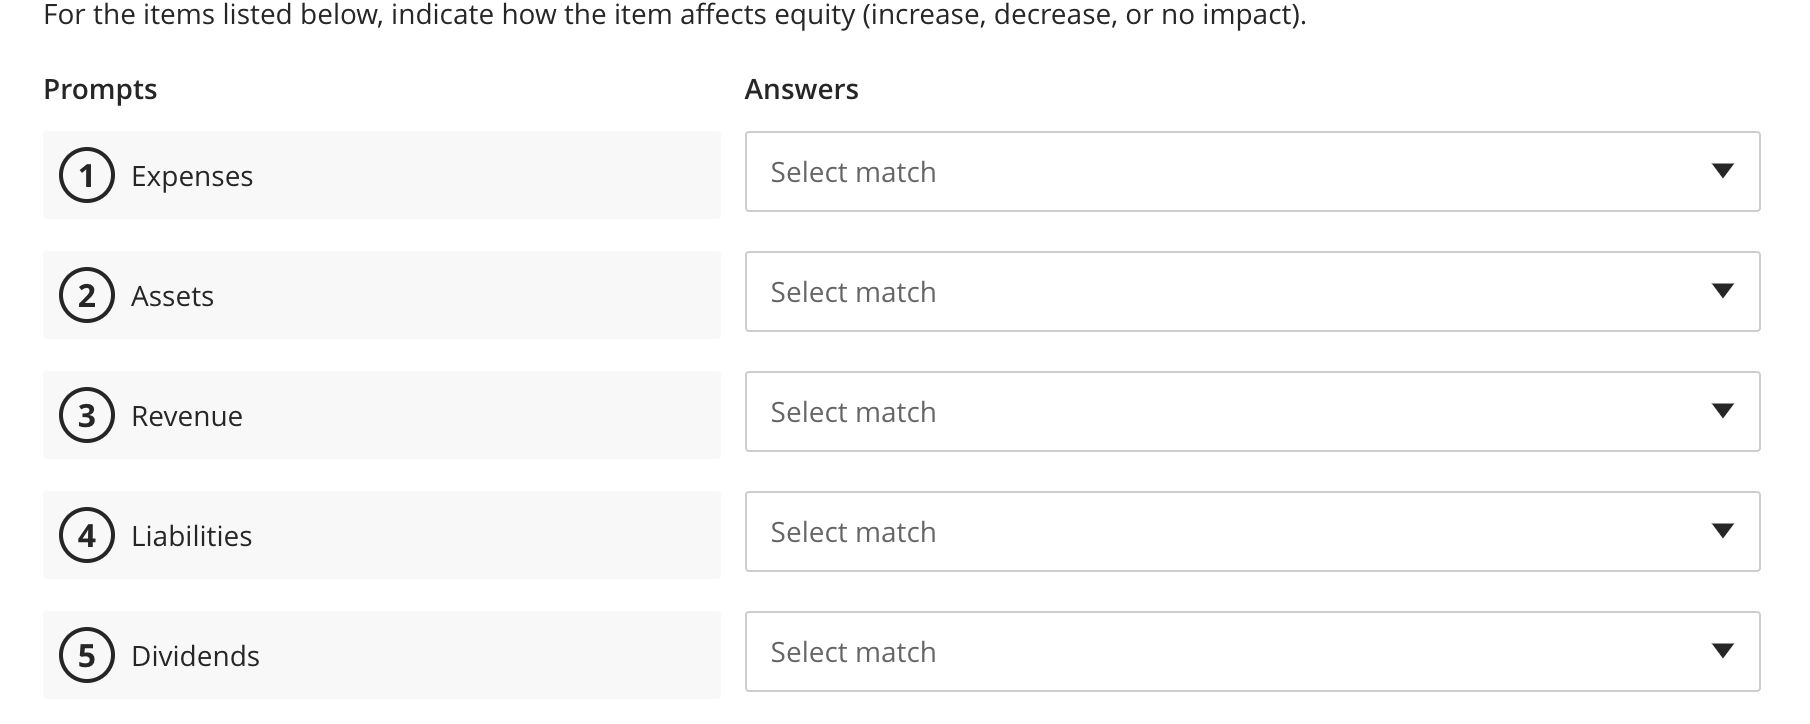Click the circled 5 next to Dividends
Screen dimensions: 1810x724
click(86, 655)
